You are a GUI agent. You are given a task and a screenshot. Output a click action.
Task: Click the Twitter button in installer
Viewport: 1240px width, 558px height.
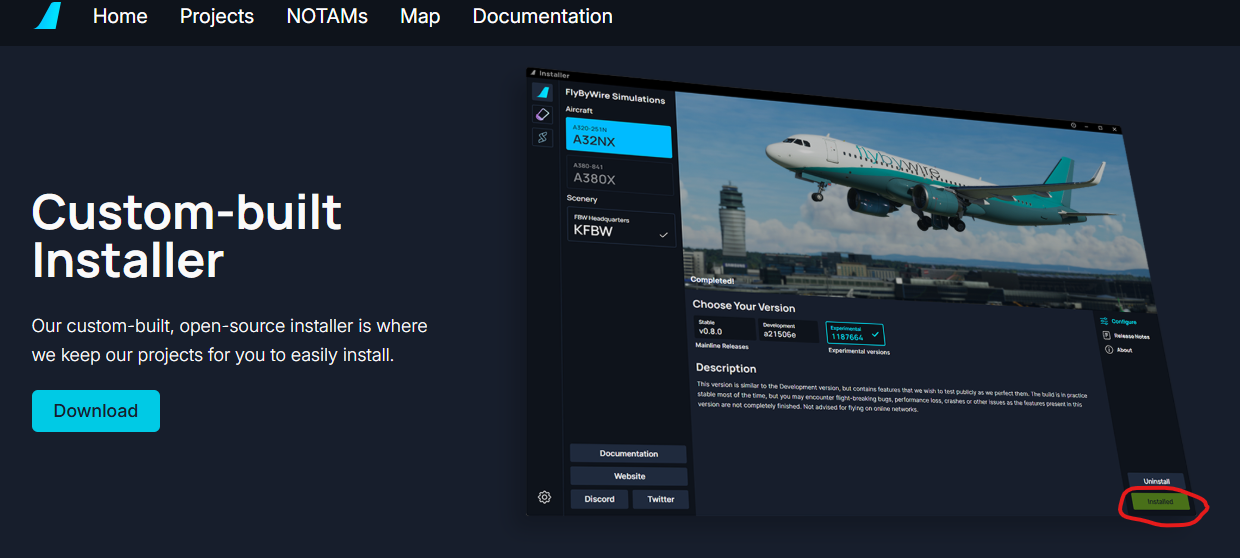tap(661, 499)
